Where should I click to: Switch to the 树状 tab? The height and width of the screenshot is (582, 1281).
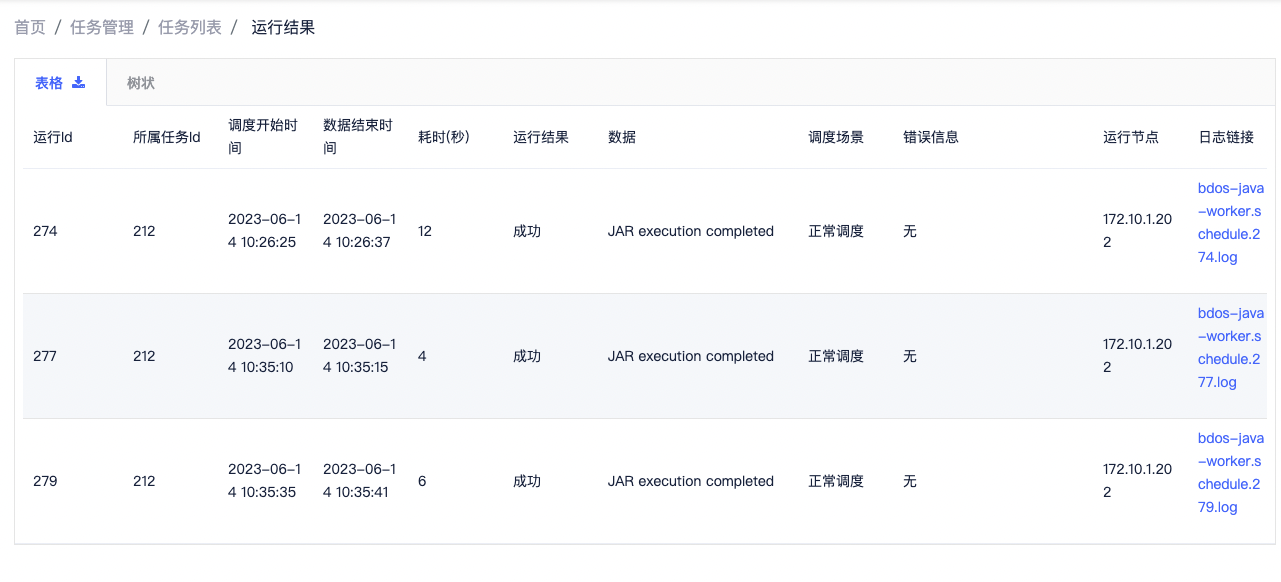pyautogui.click(x=141, y=83)
